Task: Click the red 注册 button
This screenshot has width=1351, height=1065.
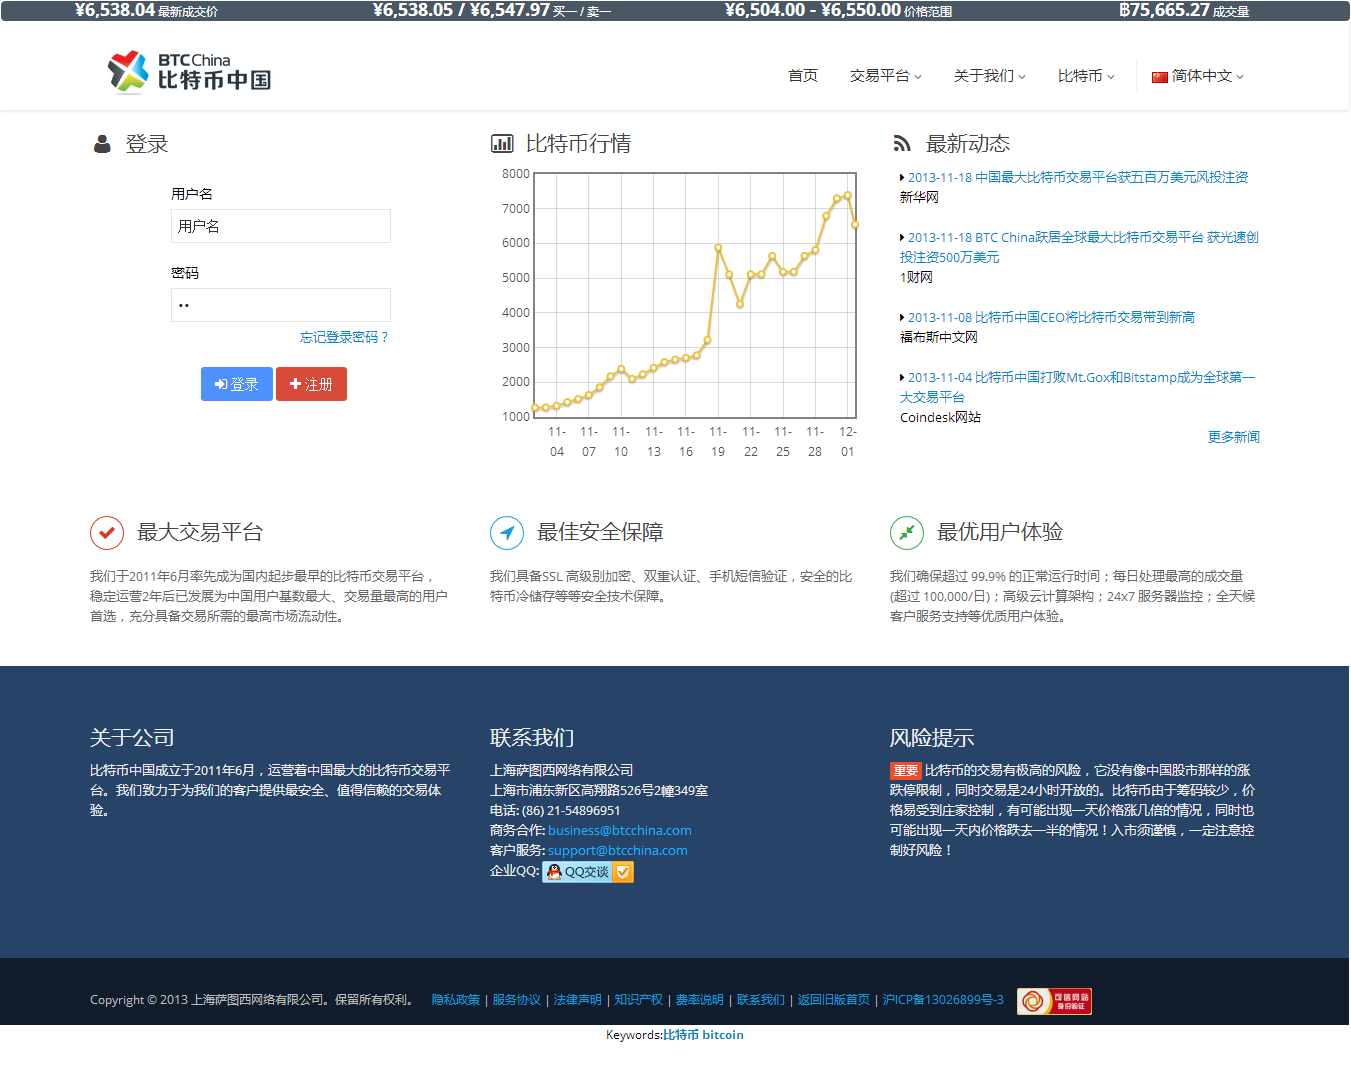Action: coord(311,384)
